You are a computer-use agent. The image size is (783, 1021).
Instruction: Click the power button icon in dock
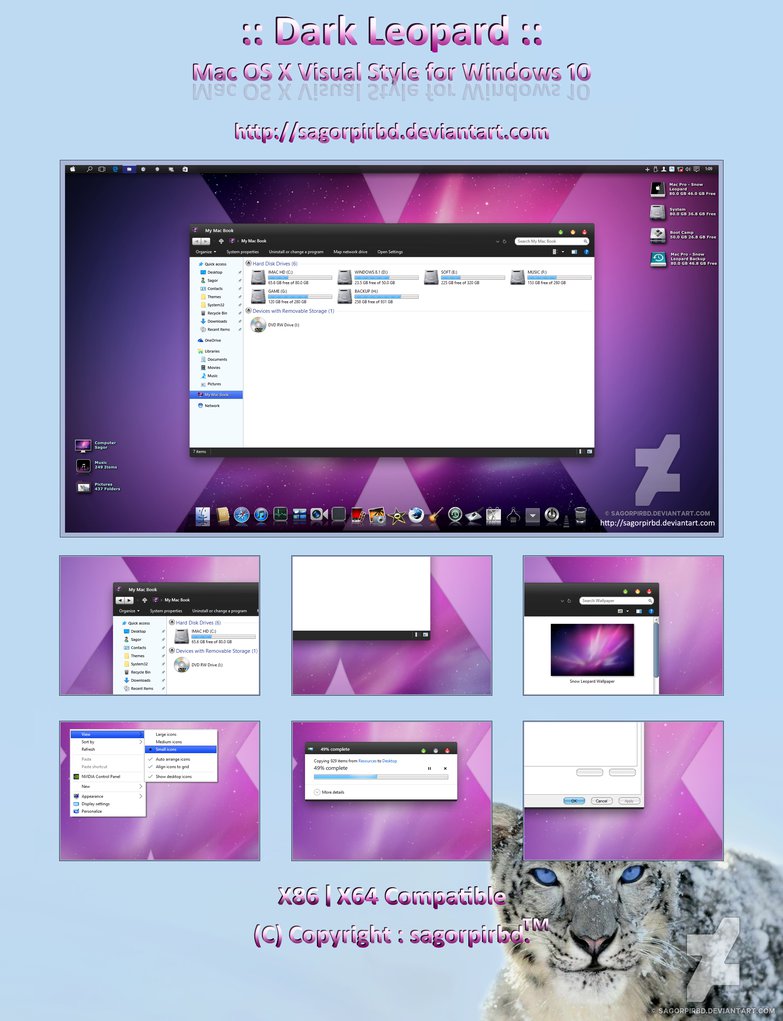point(552,516)
